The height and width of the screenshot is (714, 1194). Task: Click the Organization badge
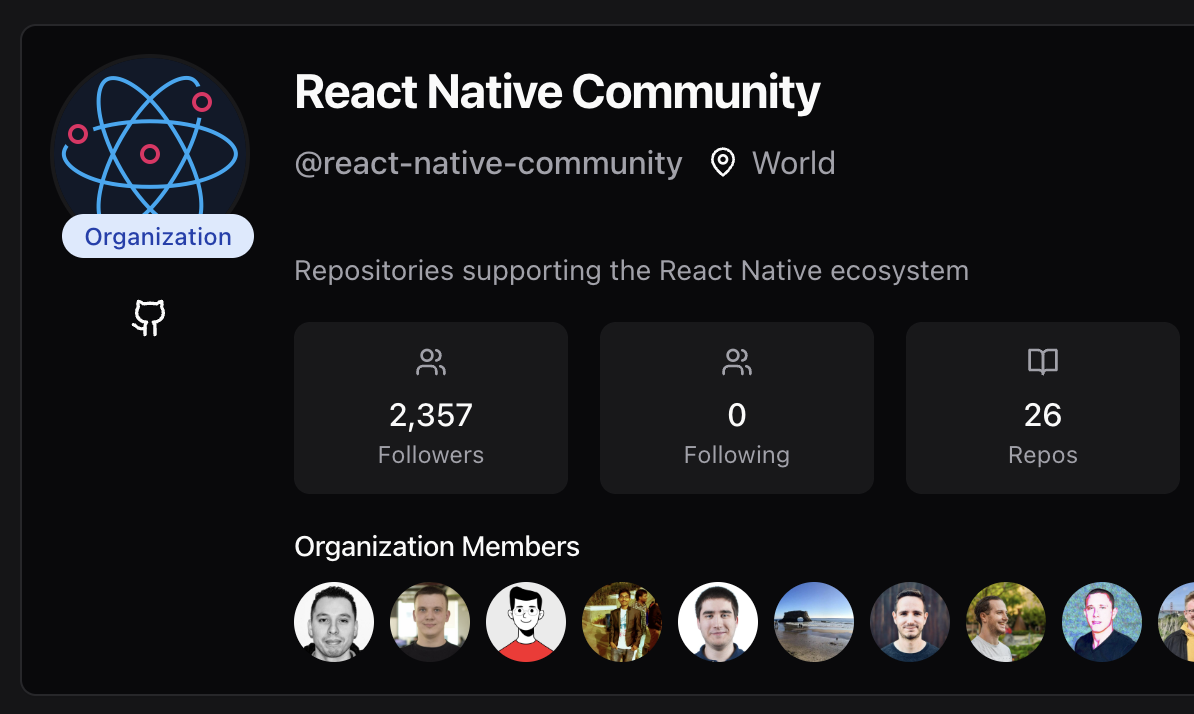tap(158, 237)
